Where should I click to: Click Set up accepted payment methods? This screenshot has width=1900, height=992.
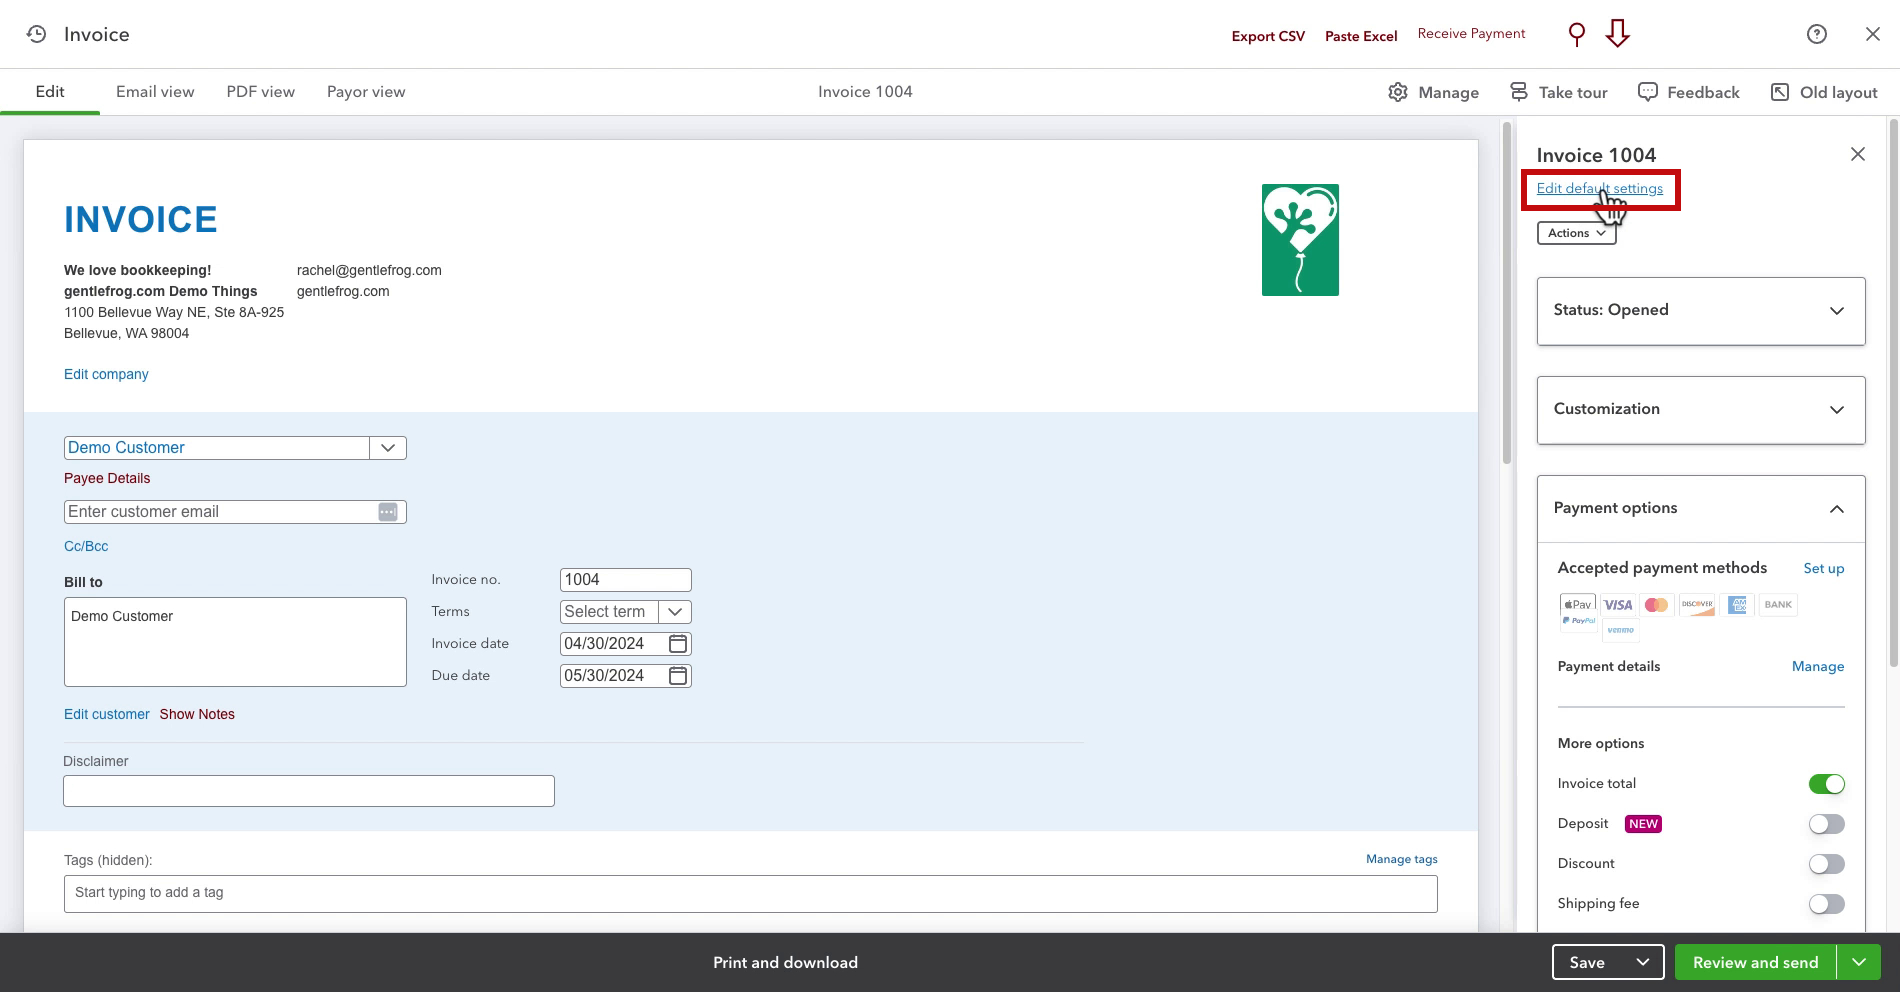pos(1823,568)
